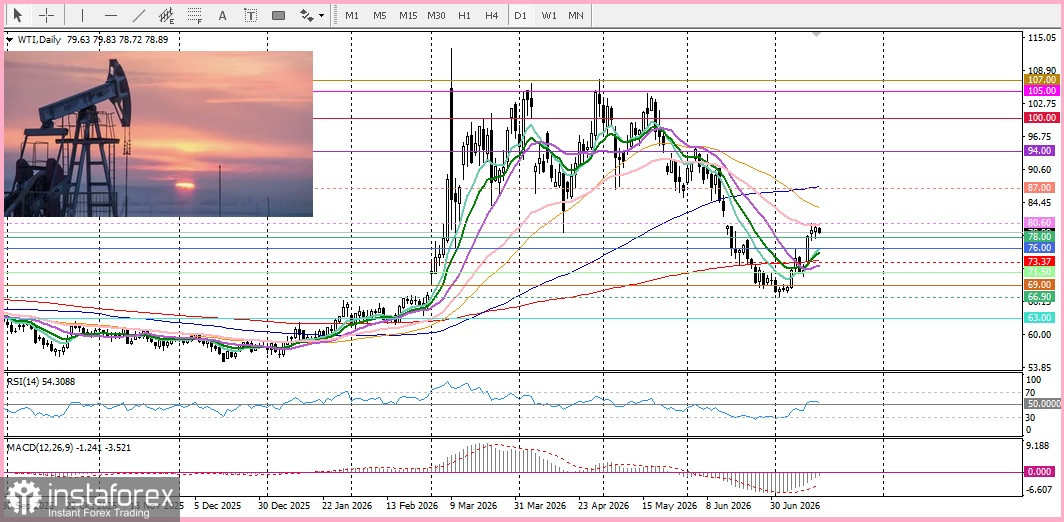The image size is (1064, 522).
Task: Click the 105.00 price level label
Action: coord(1042,90)
